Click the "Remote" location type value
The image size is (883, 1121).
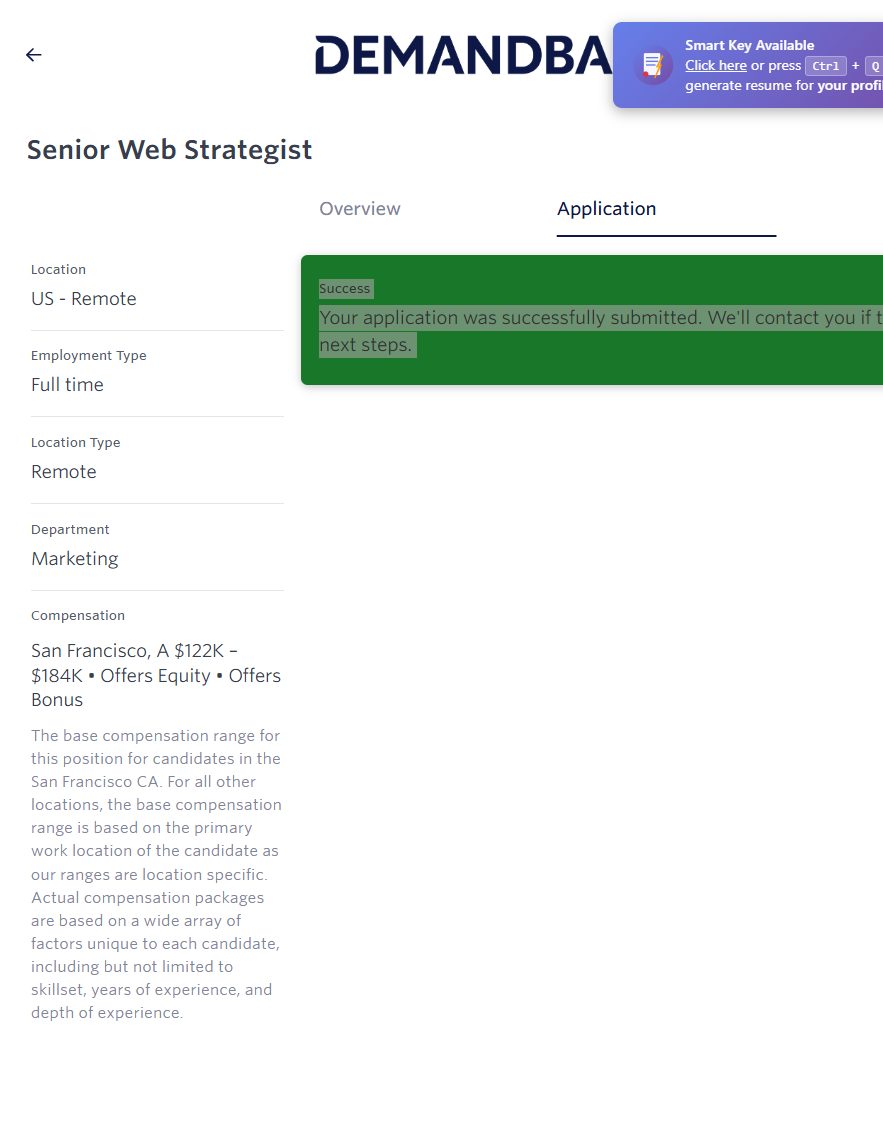point(64,472)
